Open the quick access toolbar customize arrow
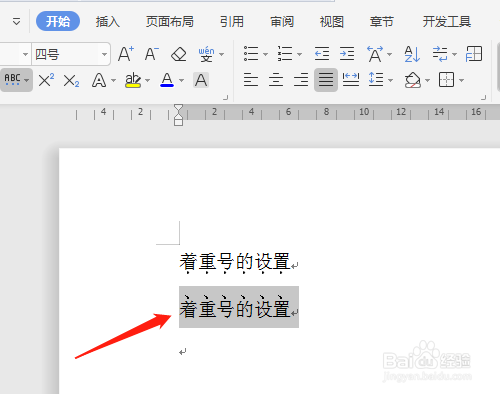The width and height of the screenshot is (500, 394). click(16, 22)
